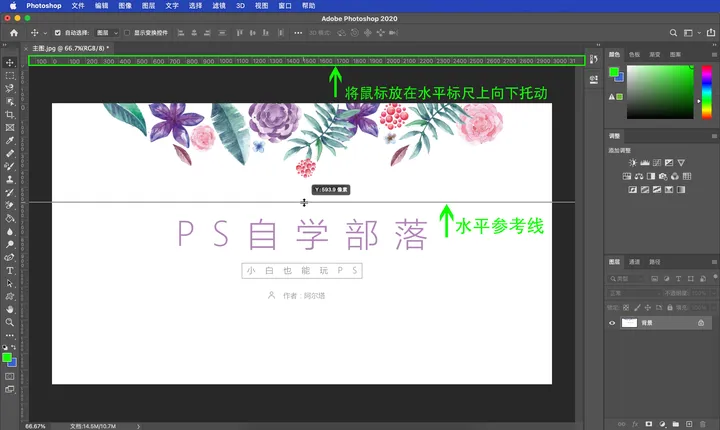
Task: Add a Photo Filter adjustment
Action: point(663,176)
